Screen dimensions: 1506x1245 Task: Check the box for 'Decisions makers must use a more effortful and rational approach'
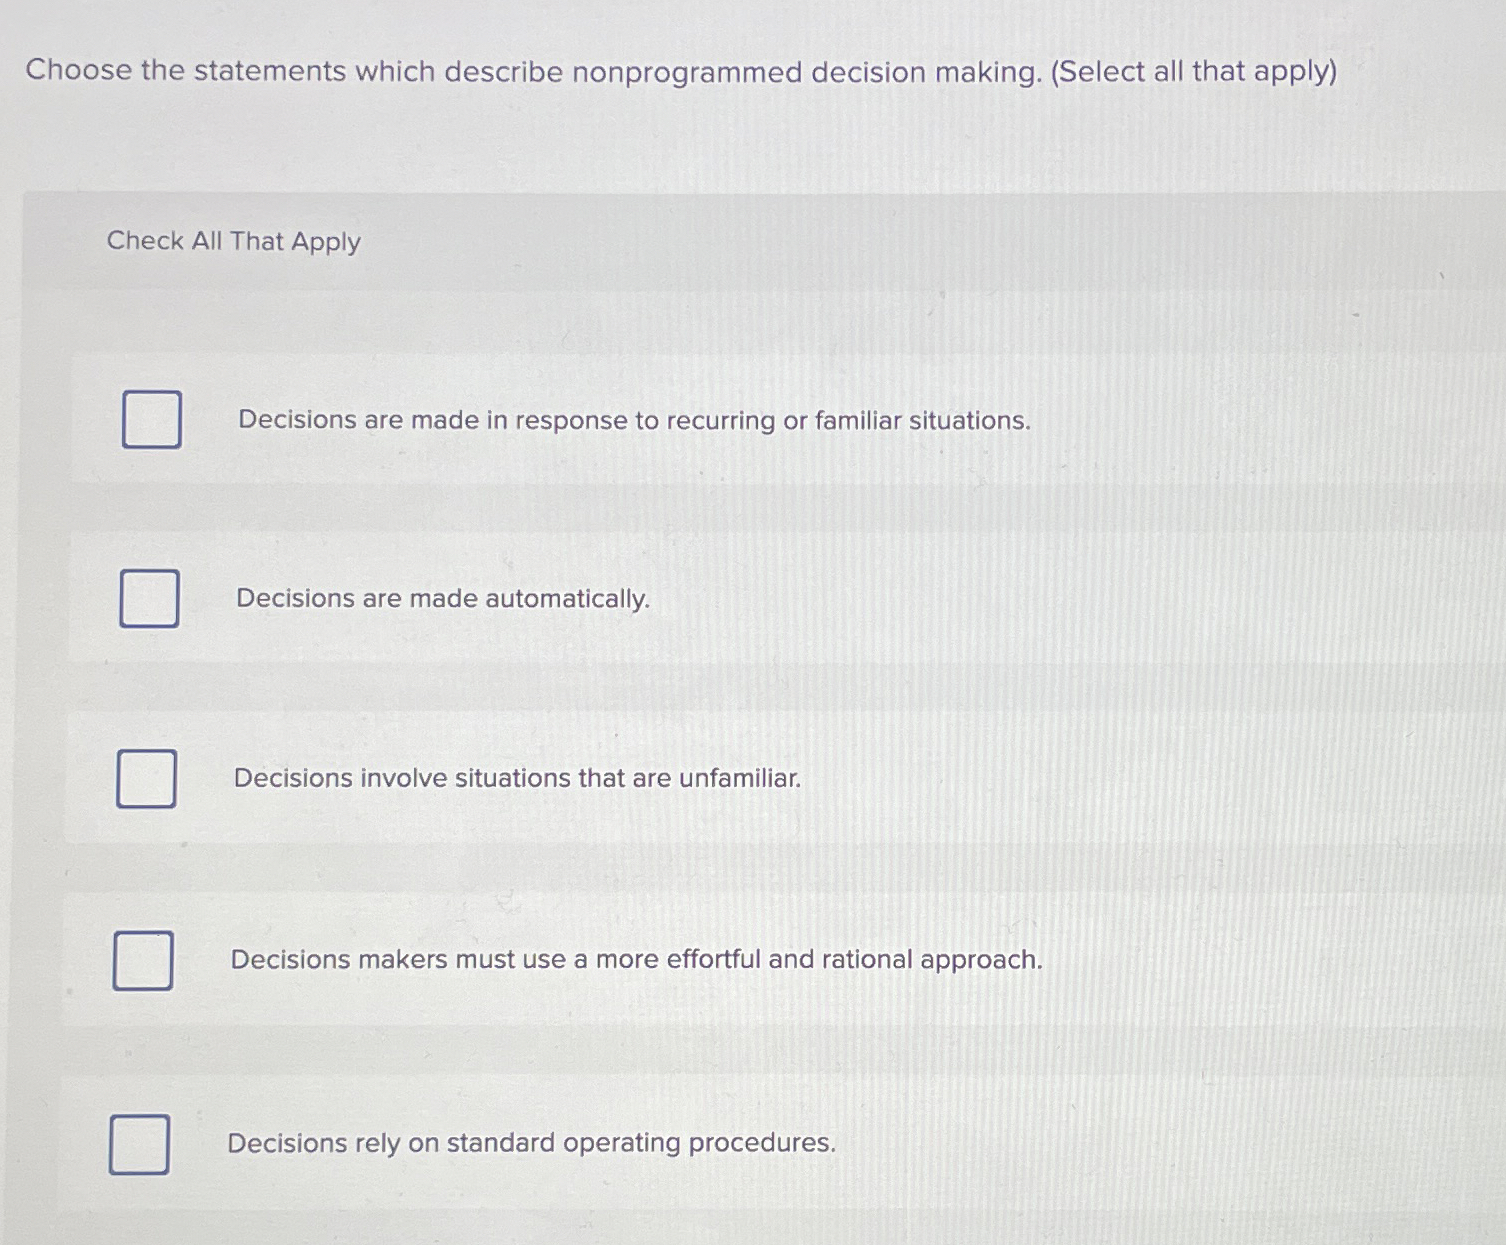point(143,962)
